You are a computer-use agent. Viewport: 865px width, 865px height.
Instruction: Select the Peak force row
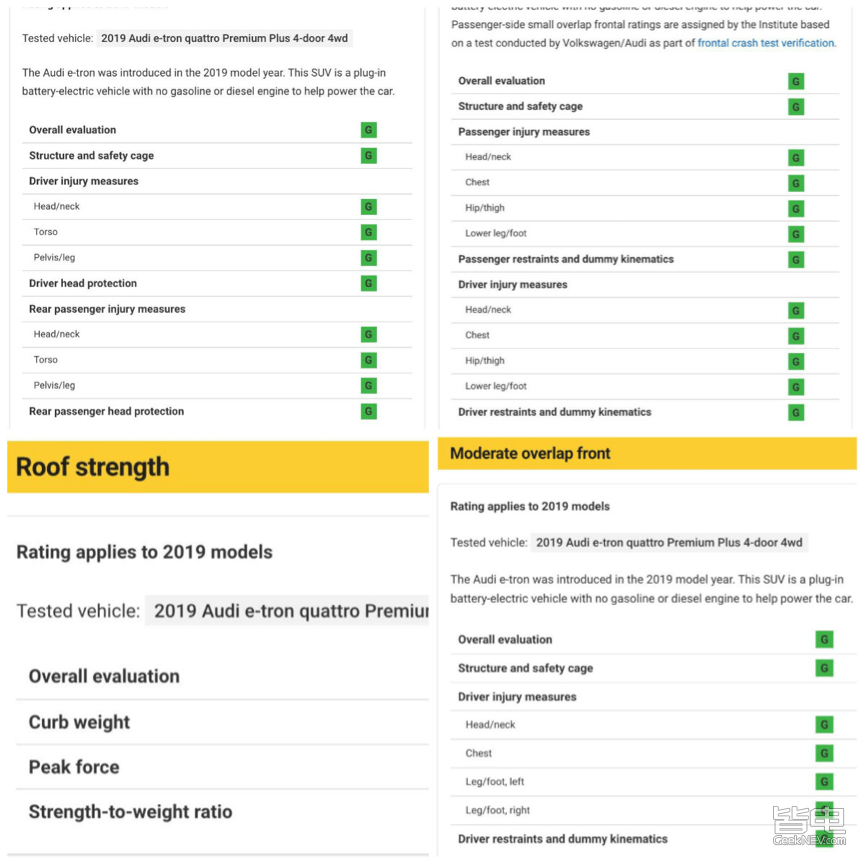pyautogui.click(x=222, y=767)
